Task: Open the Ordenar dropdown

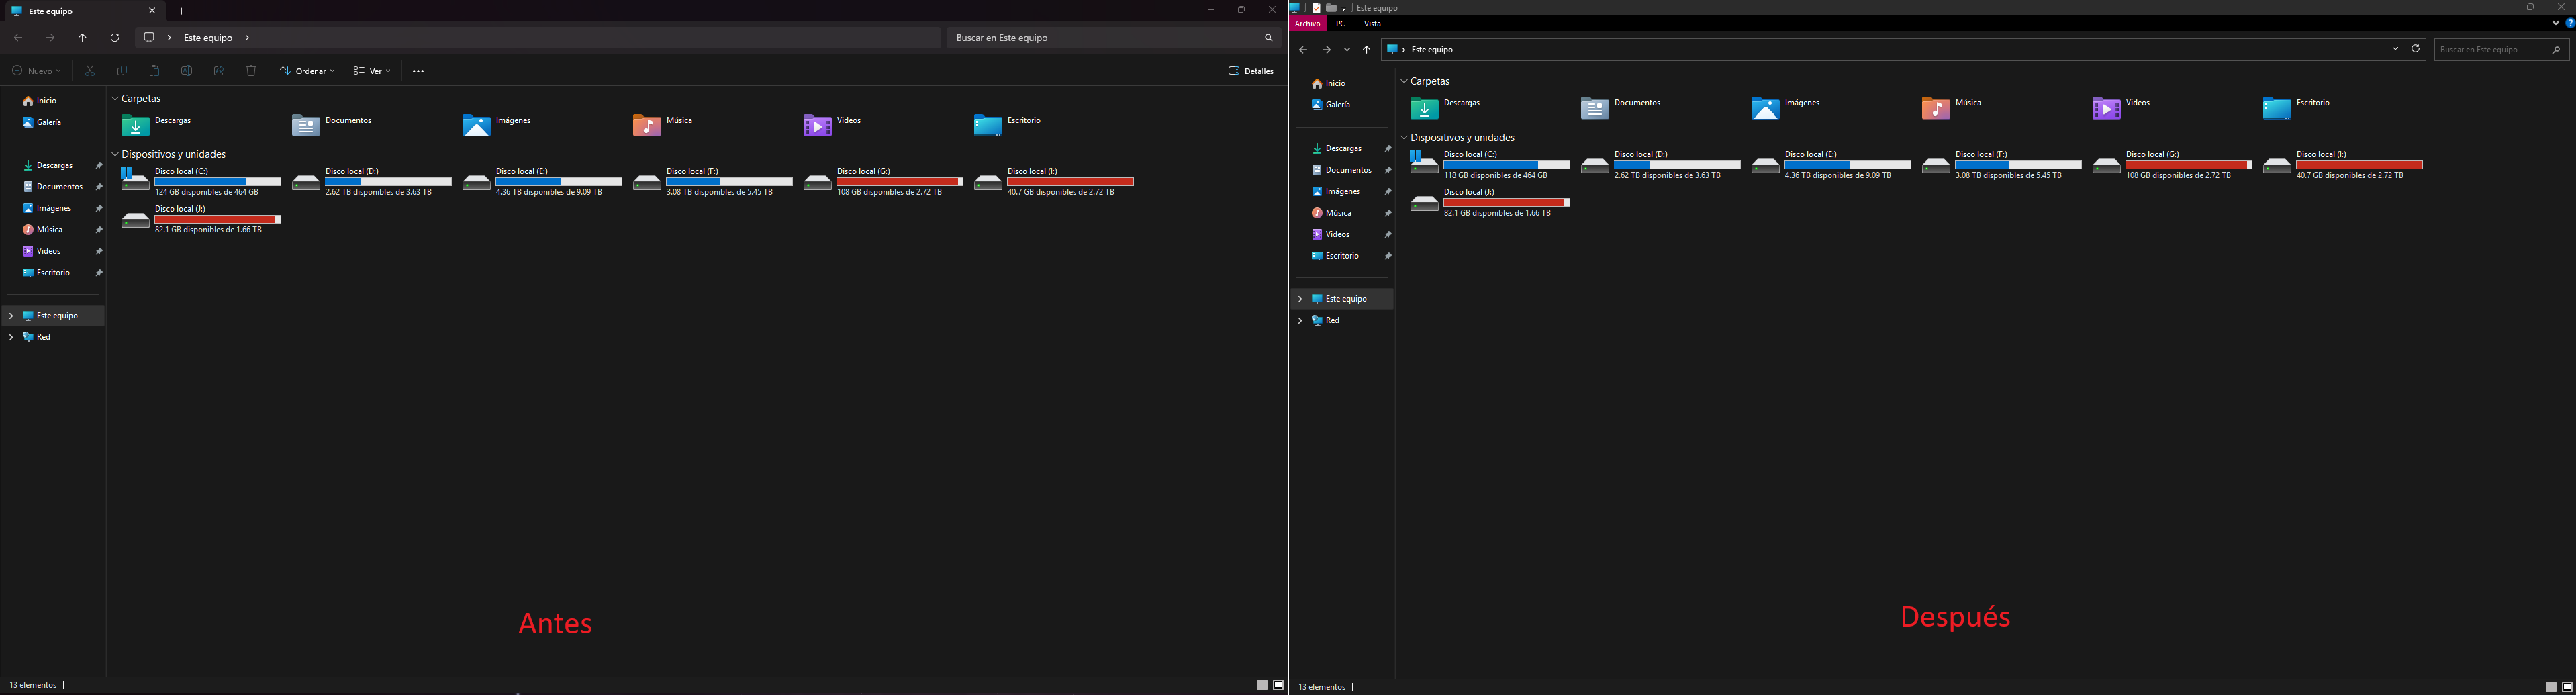Action: click(307, 71)
